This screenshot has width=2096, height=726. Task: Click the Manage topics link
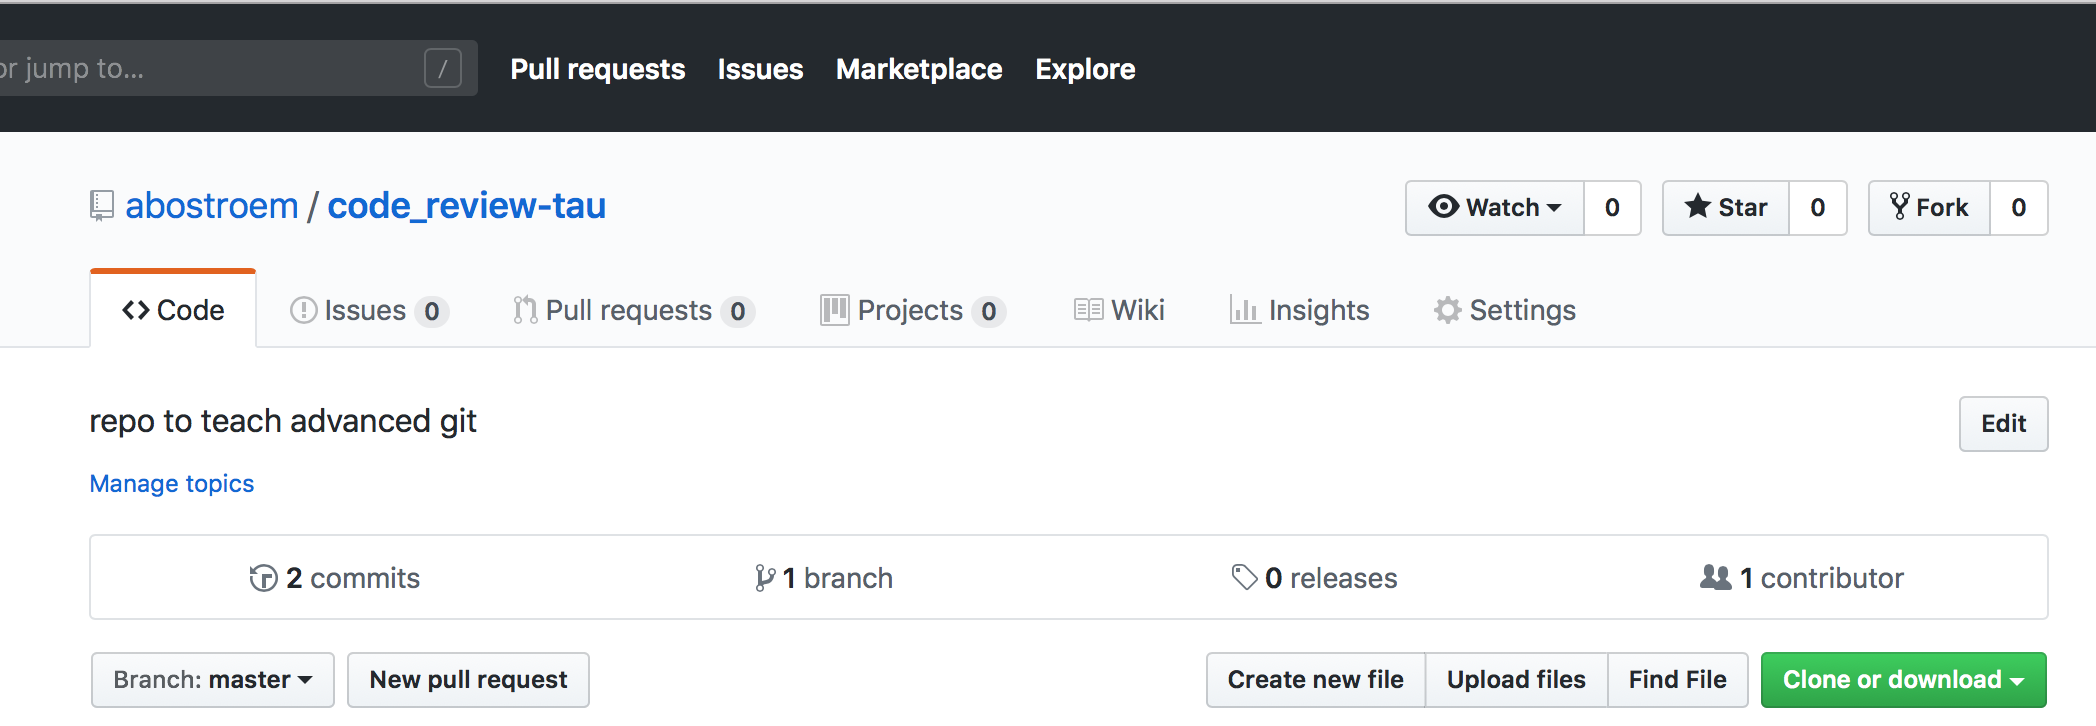tap(172, 484)
